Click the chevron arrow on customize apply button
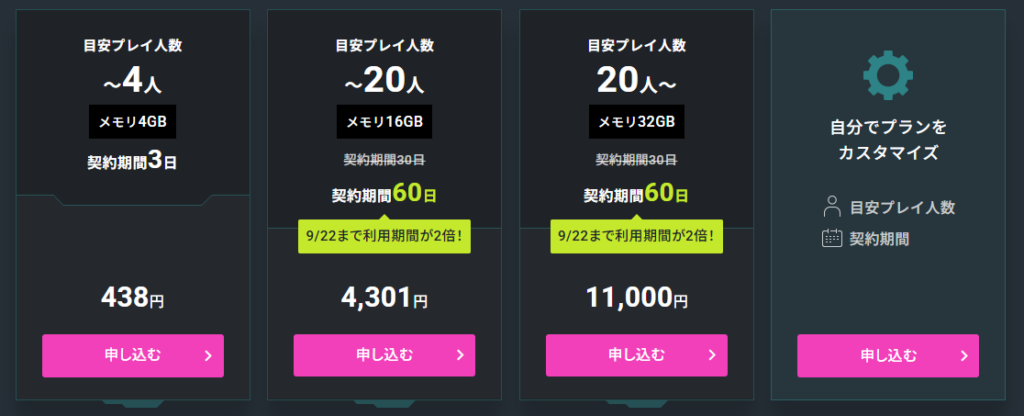The height and width of the screenshot is (416, 1024). (x=963, y=356)
